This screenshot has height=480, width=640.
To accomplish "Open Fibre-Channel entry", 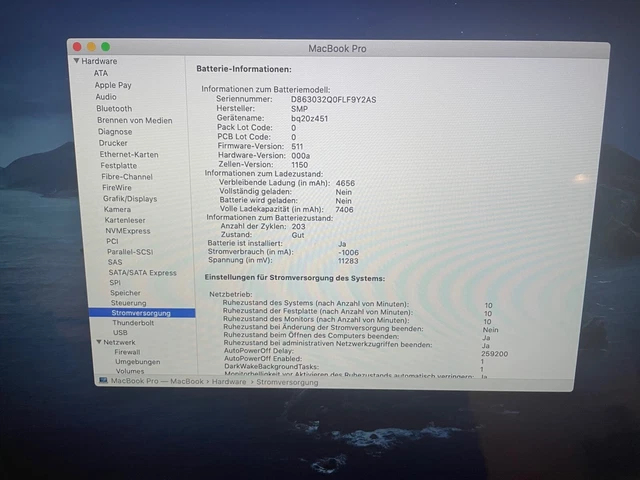I will tap(127, 177).
